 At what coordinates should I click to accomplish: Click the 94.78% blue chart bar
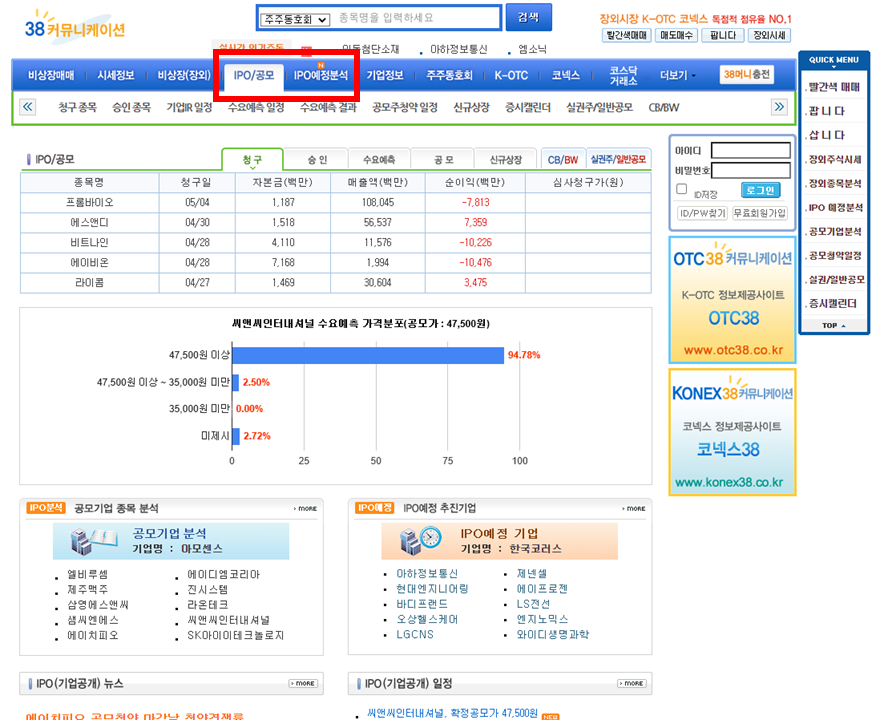pyautogui.click(x=368, y=355)
